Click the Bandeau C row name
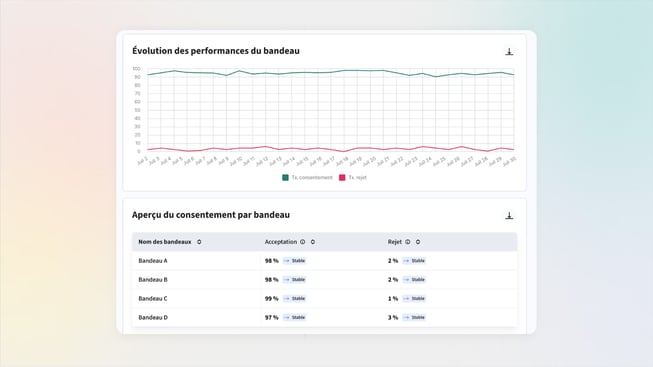The height and width of the screenshot is (367, 653). (x=153, y=299)
